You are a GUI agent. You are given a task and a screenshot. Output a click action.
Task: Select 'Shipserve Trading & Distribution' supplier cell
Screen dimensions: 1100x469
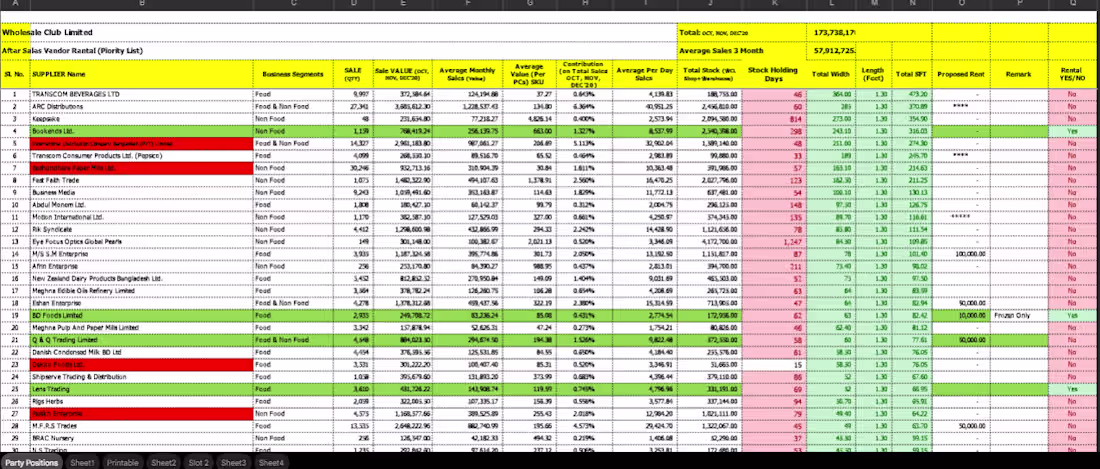pos(141,376)
